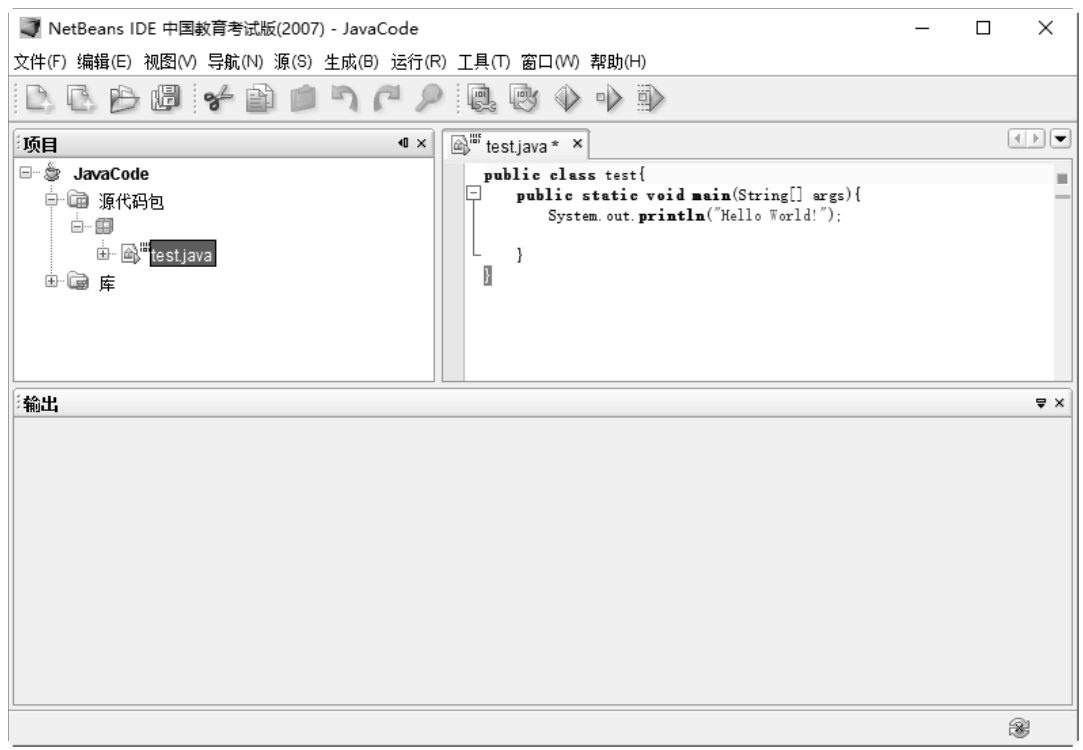This screenshot has width=1083, height=750.
Task: Minimize the 输出 panel
Action: click(x=1041, y=403)
